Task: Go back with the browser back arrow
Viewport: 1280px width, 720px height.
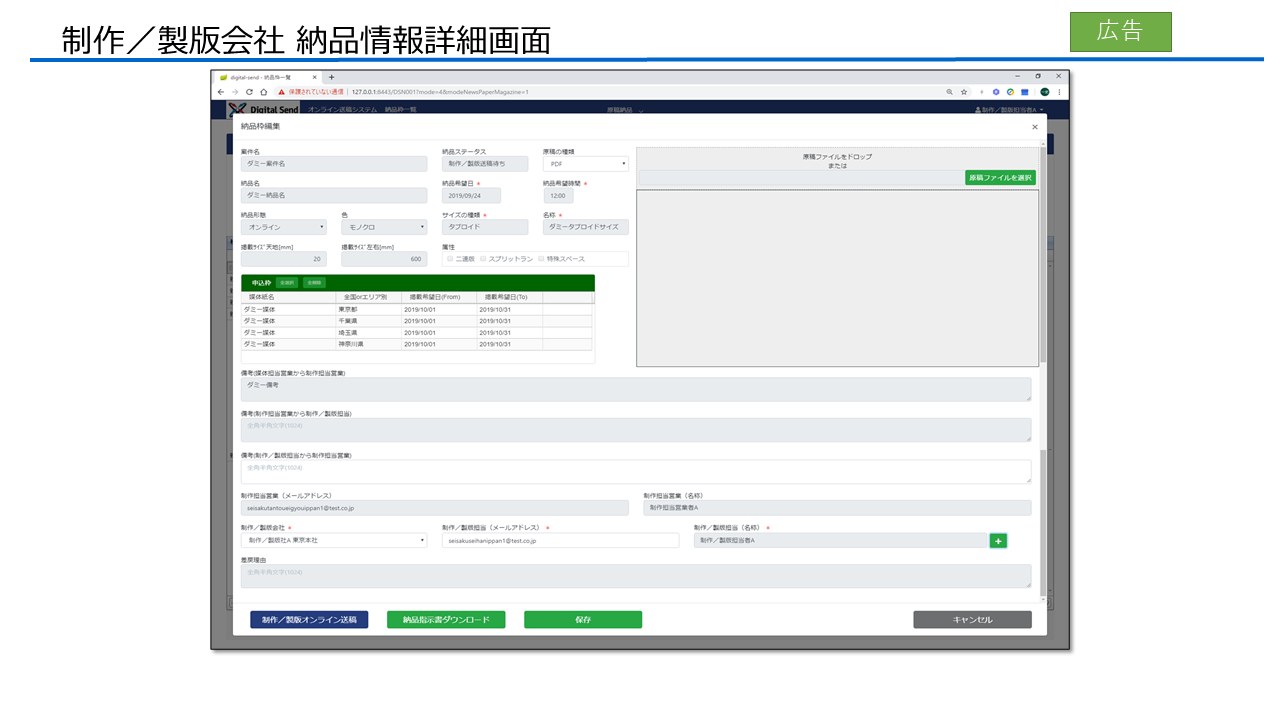Action: (221, 91)
